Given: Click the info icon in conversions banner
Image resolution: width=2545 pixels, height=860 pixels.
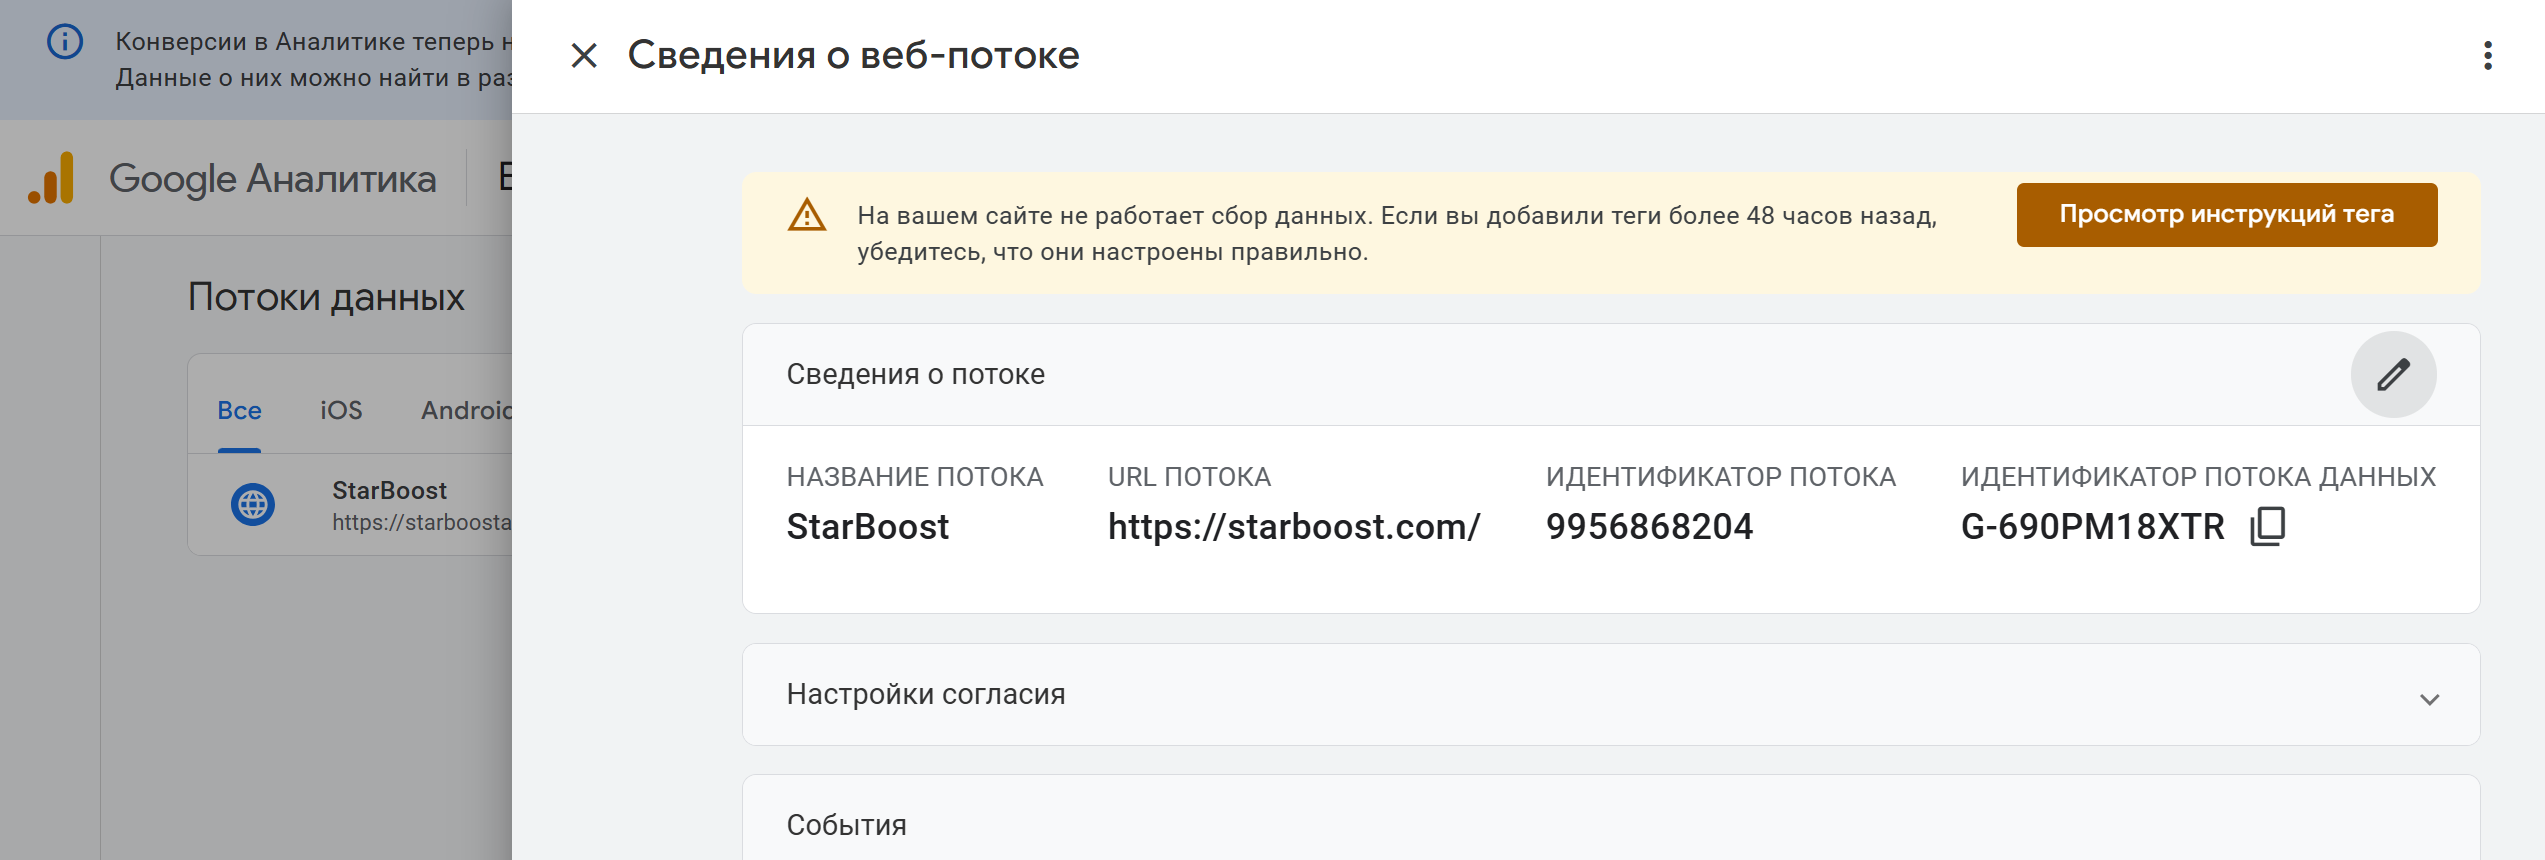Looking at the screenshot, I should (x=65, y=42).
